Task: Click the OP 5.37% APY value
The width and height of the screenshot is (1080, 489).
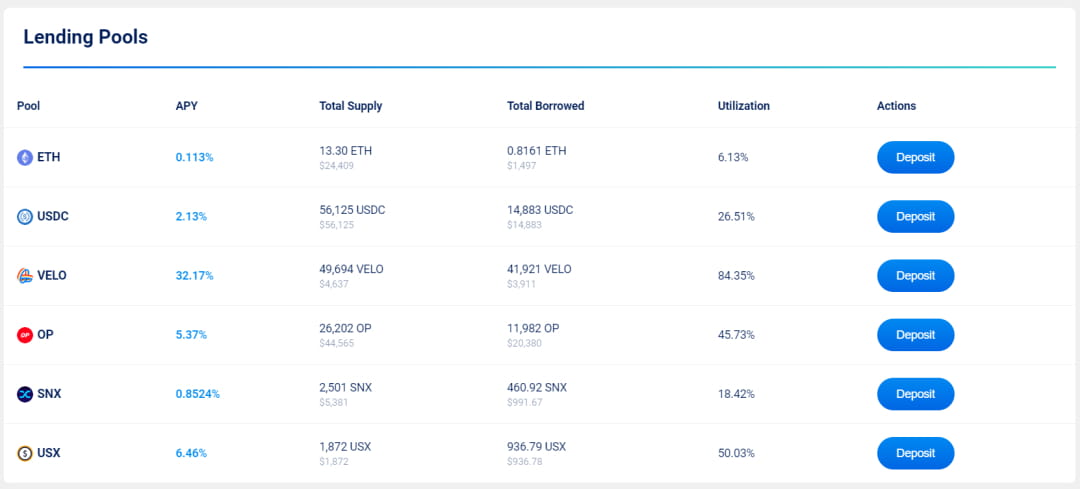Action: coord(191,335)
